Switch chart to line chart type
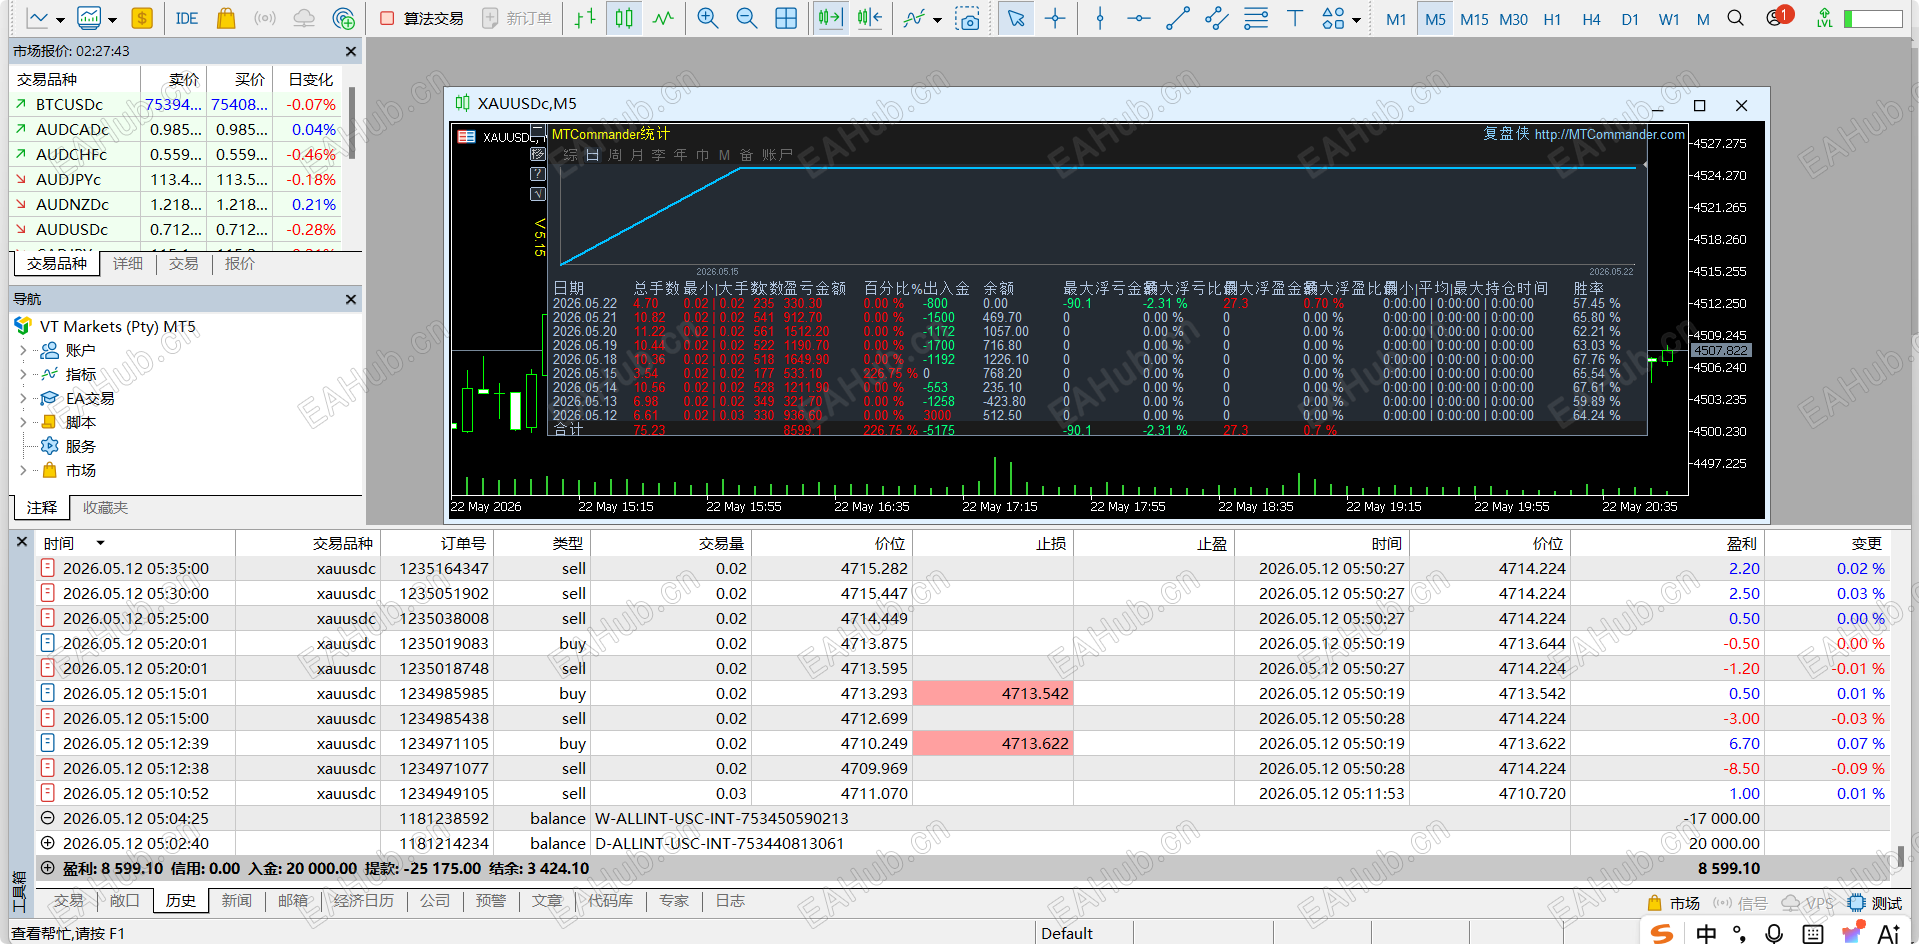Image resolution: width=1919 pixels, height=944 pixels. [x=663, y=18]
